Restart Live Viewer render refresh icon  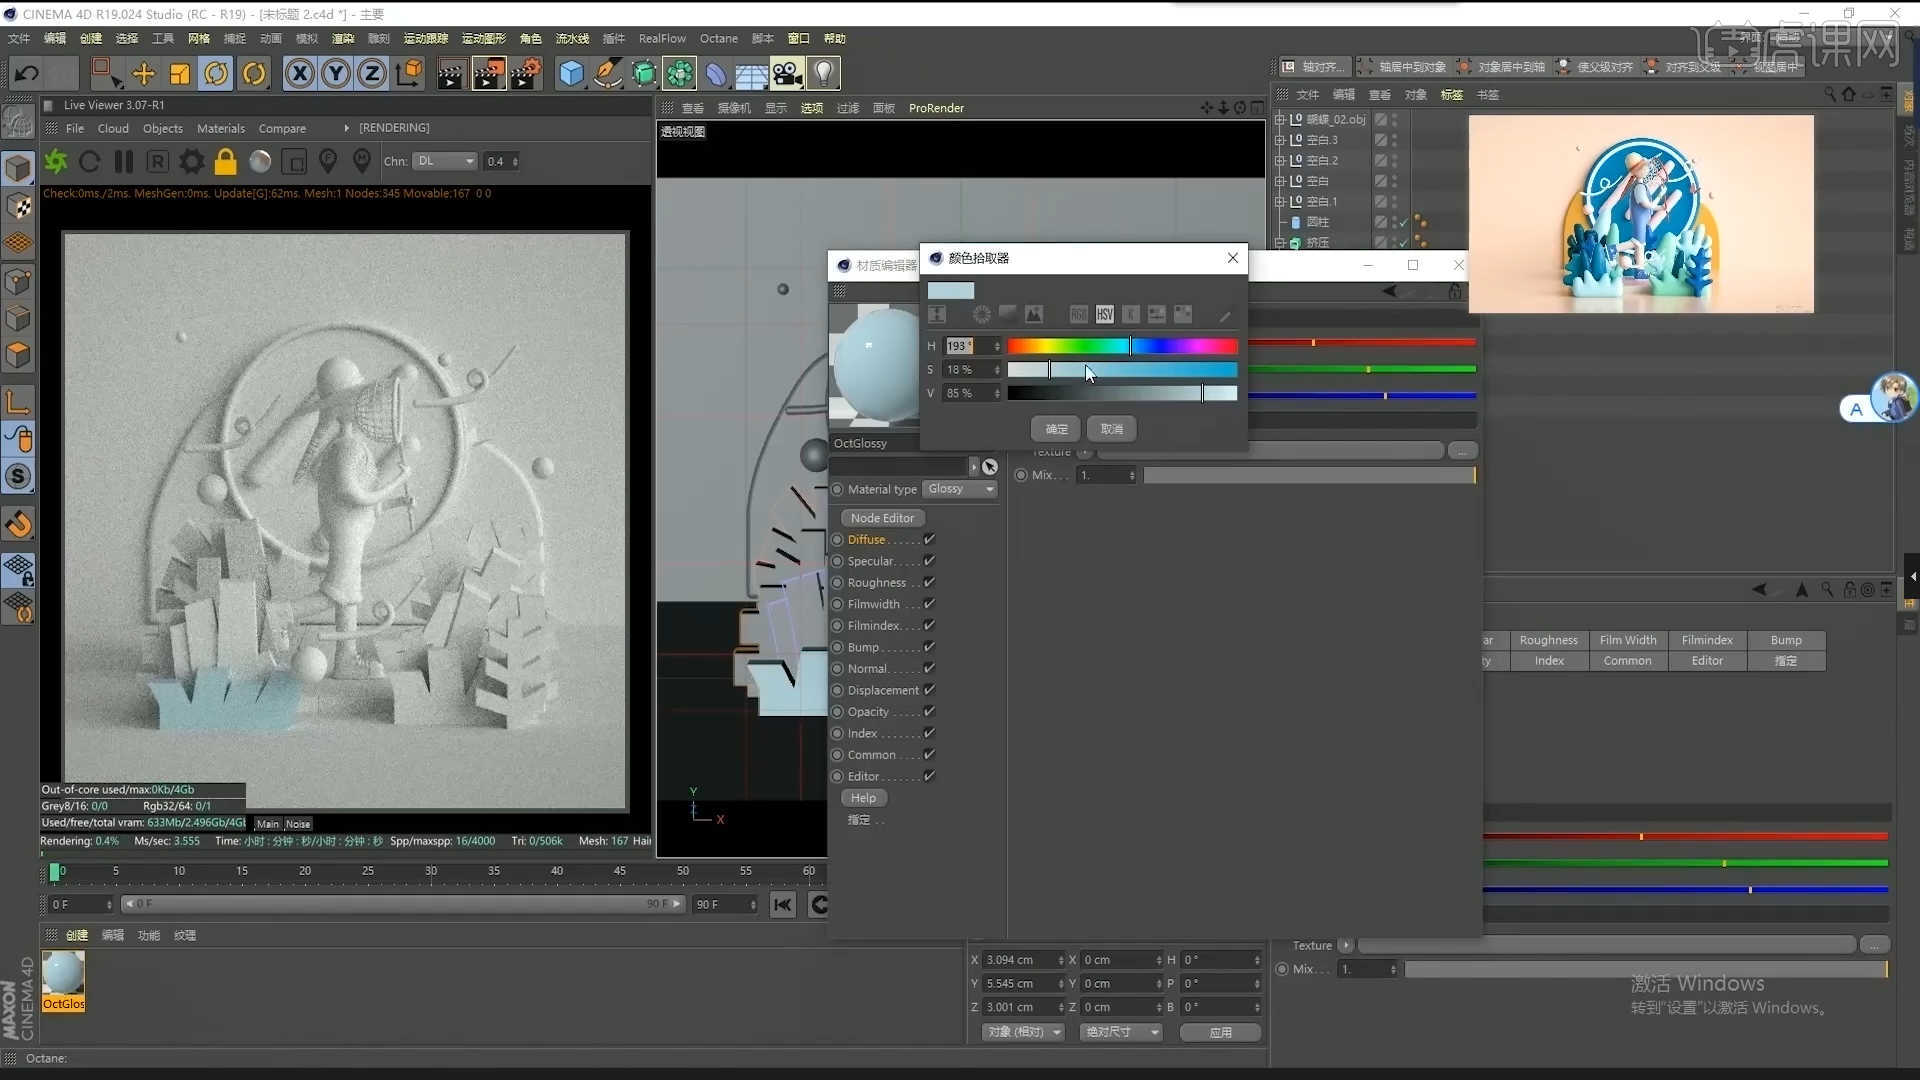(x=89, y=161)
